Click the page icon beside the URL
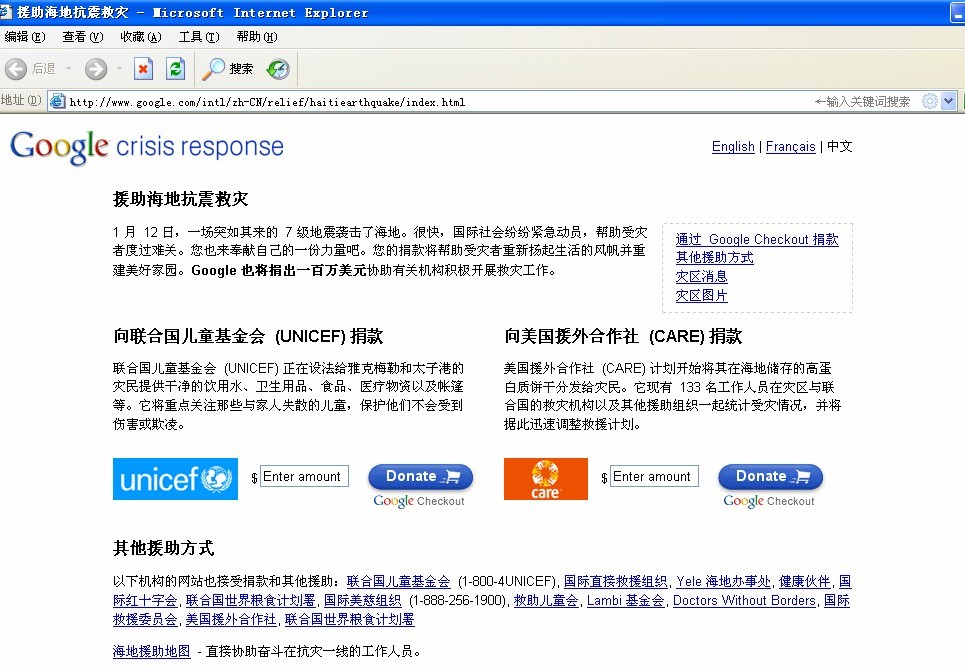The width and height of the screenshot is (965, 668). pyautogui.click(x=57, y=101)
